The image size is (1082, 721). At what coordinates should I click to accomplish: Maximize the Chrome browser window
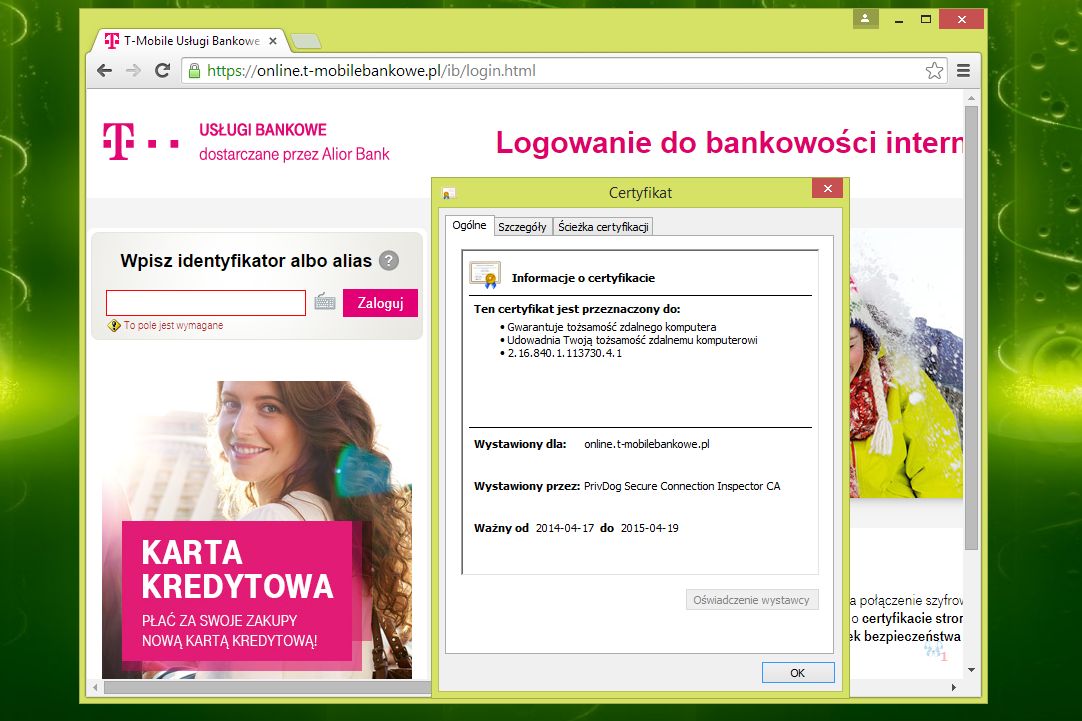pos(926,19)
